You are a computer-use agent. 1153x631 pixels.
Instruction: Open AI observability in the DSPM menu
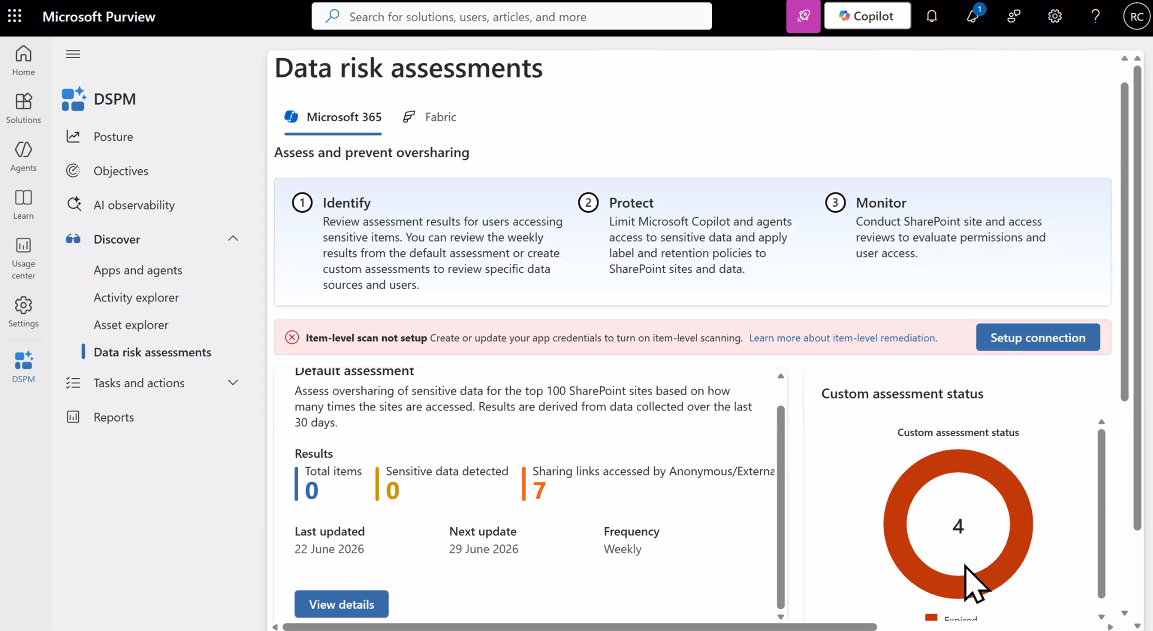[x=134, y=205]
